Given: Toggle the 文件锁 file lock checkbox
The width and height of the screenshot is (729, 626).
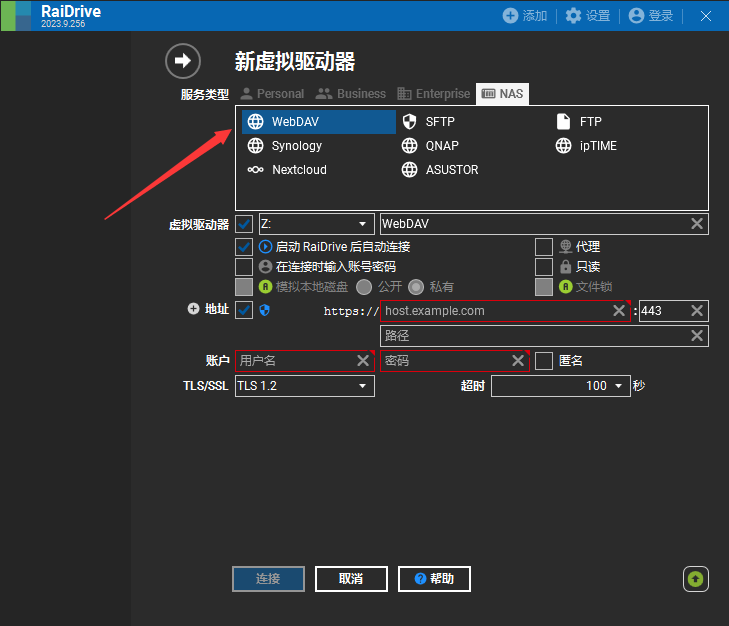Looking at the screenshot, I should coord(544,287).
